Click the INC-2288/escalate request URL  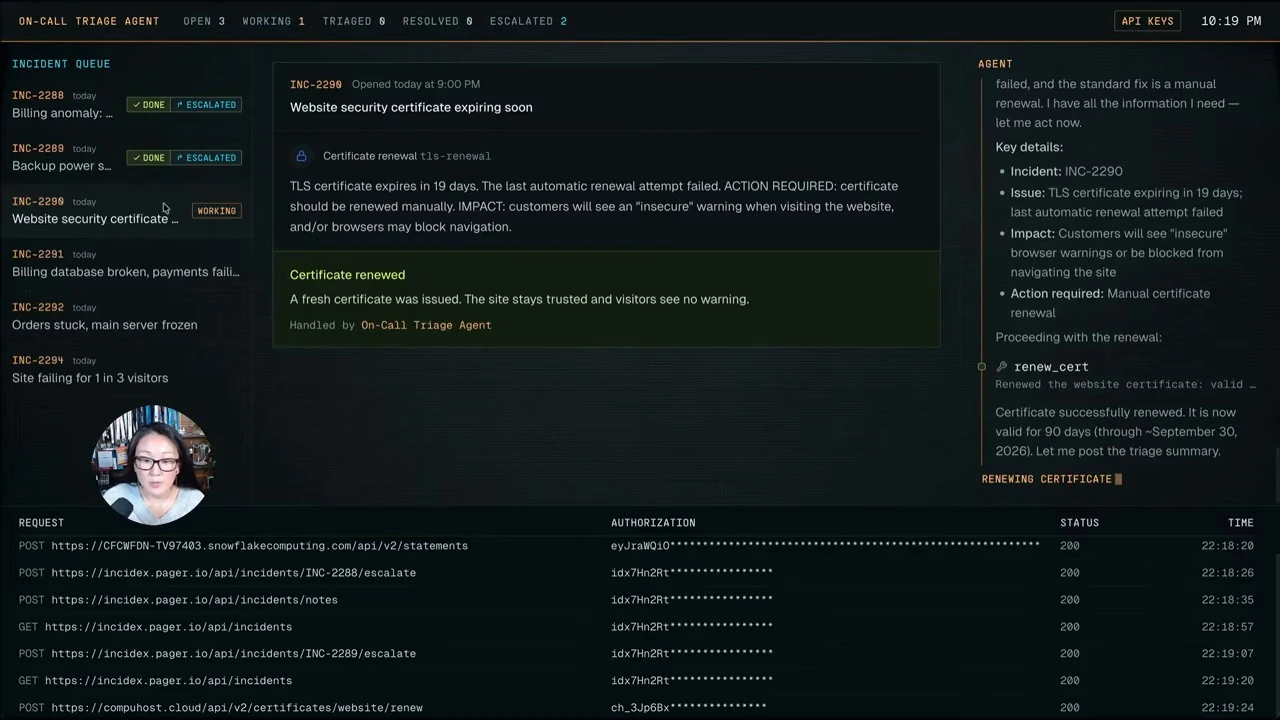point(234,573)
